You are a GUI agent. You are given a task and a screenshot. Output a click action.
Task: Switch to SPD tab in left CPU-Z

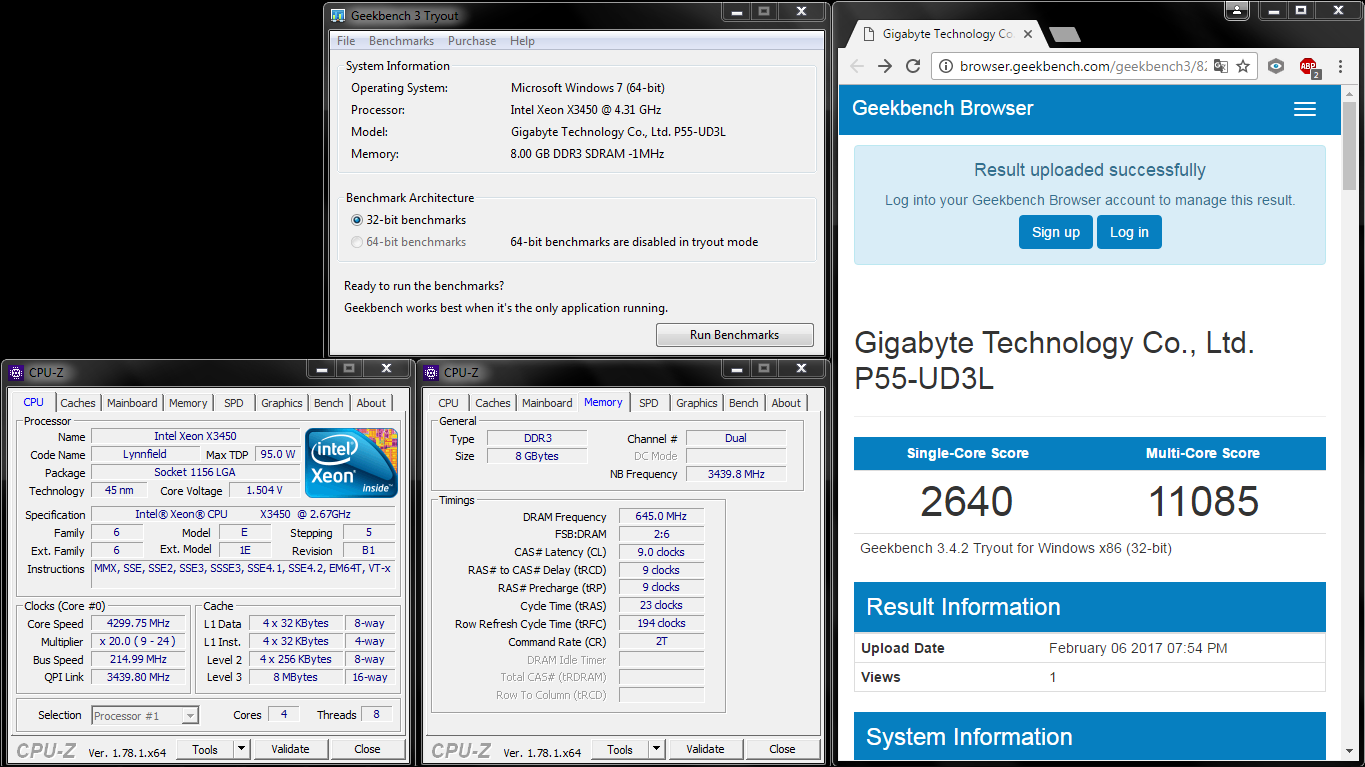pos(234,403)
